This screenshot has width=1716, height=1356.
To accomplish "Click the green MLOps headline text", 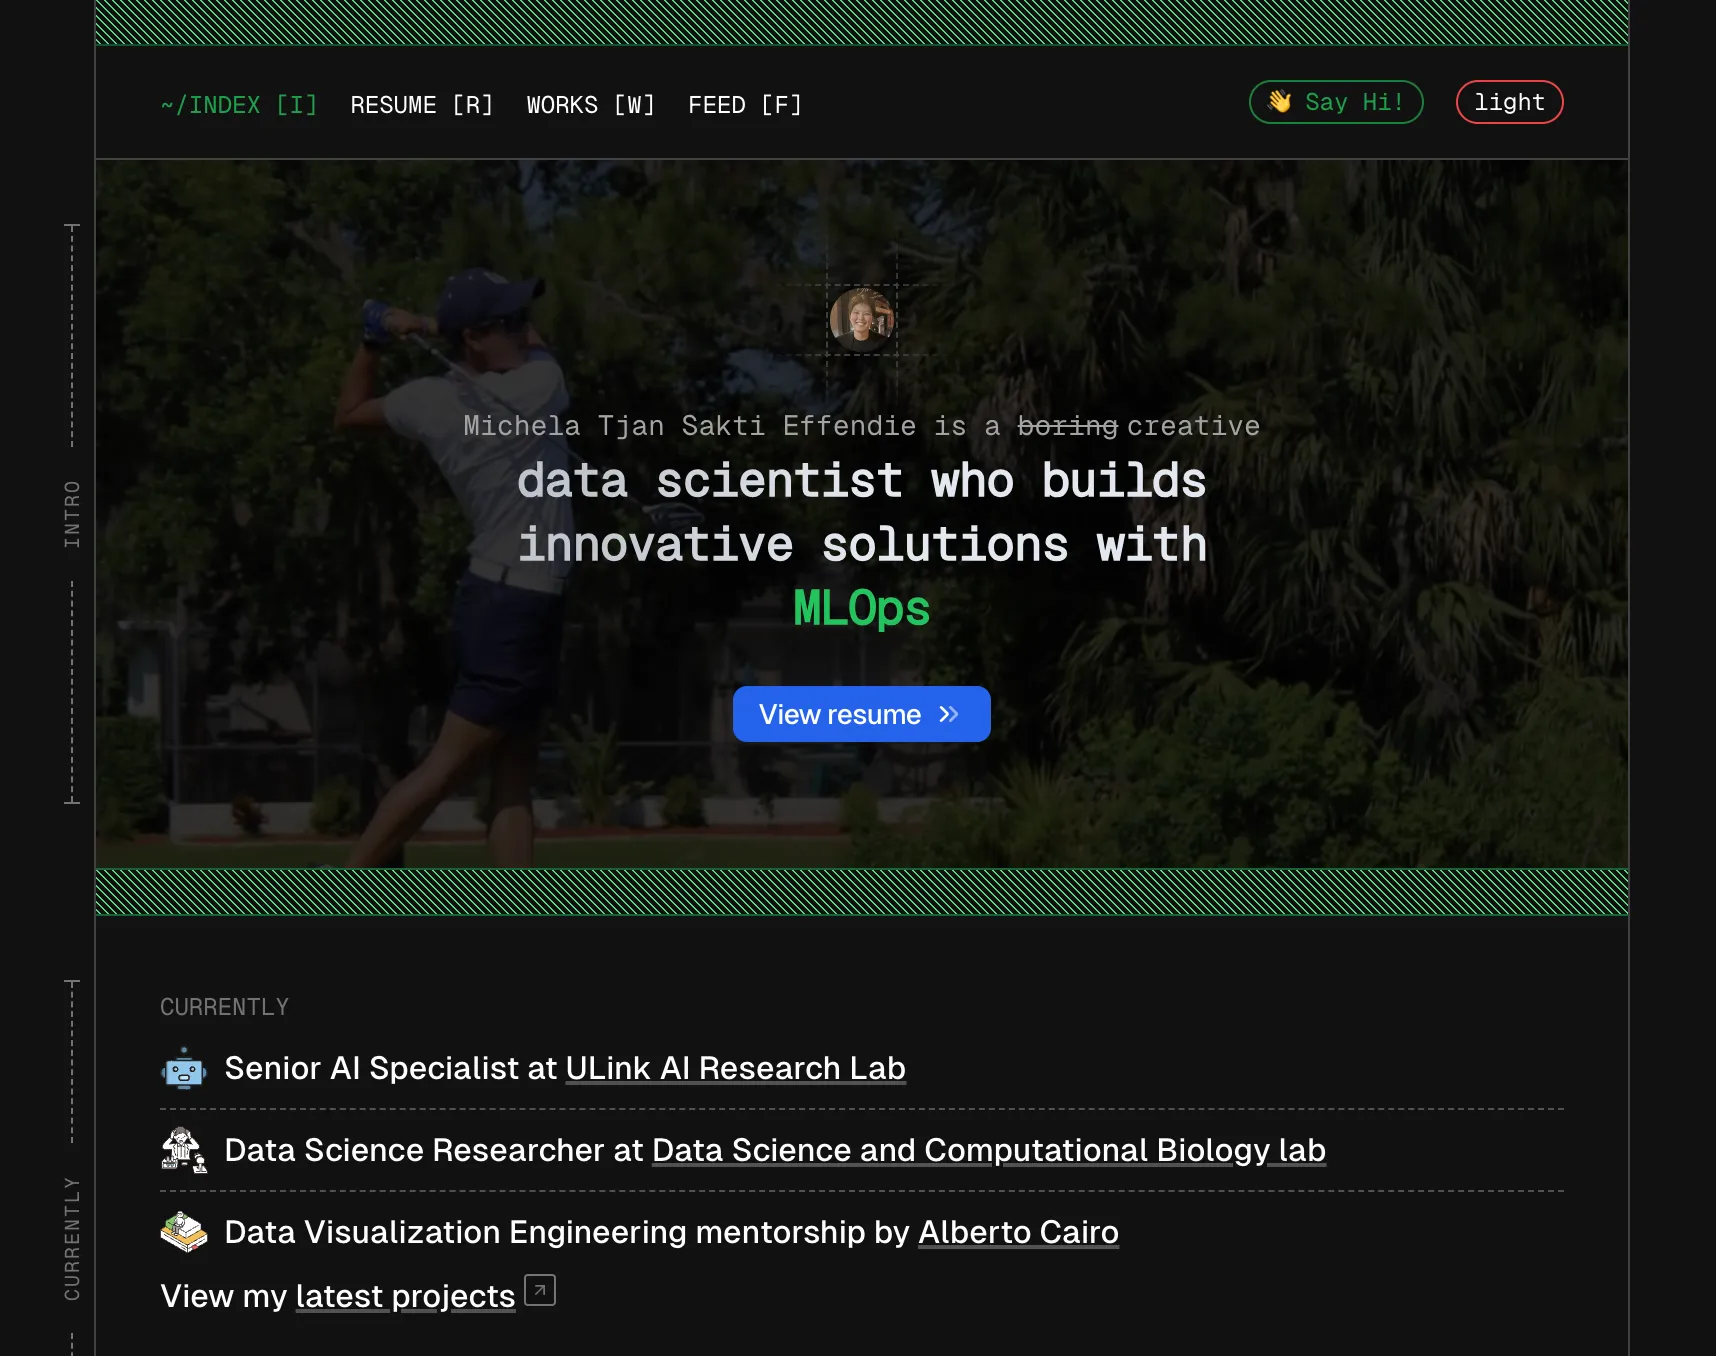I will [861, 609].
